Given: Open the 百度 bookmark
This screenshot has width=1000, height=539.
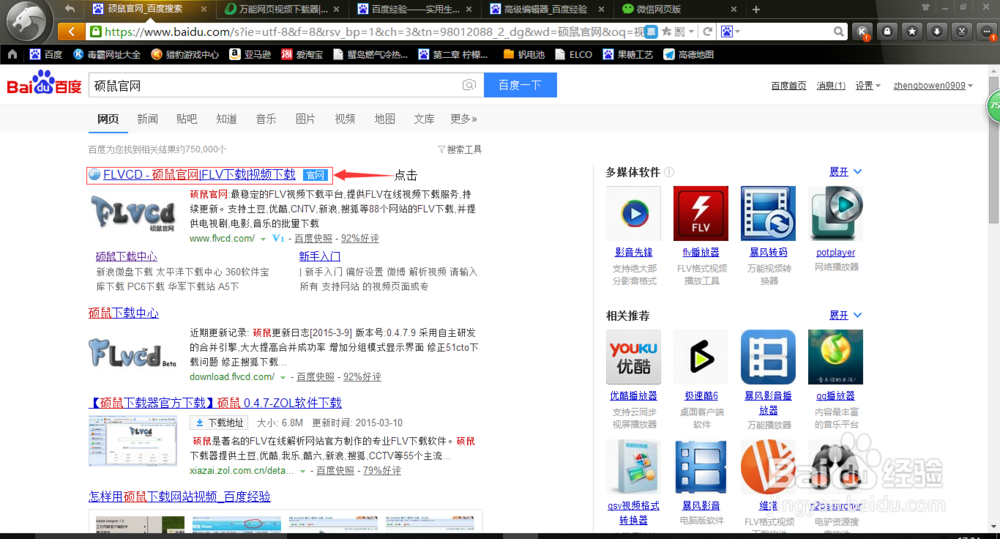Looking at the screenshot, I should [46, 54].
